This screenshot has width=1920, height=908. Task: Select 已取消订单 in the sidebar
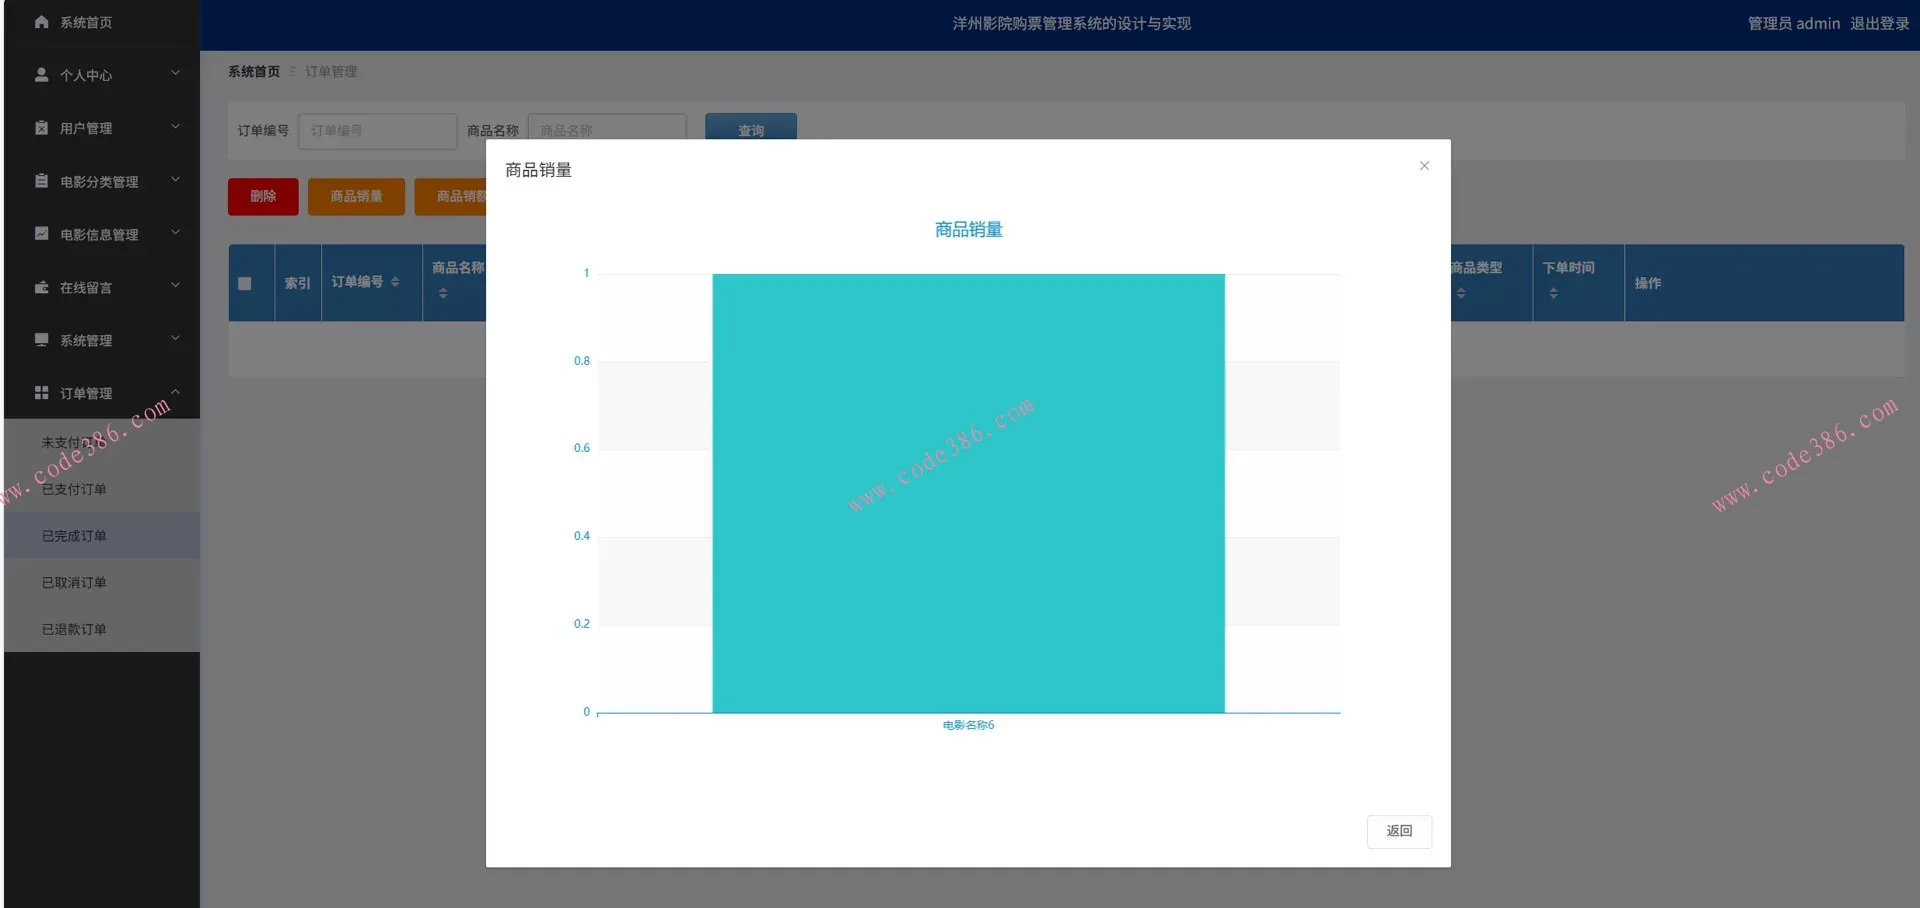tap(73, 582)
